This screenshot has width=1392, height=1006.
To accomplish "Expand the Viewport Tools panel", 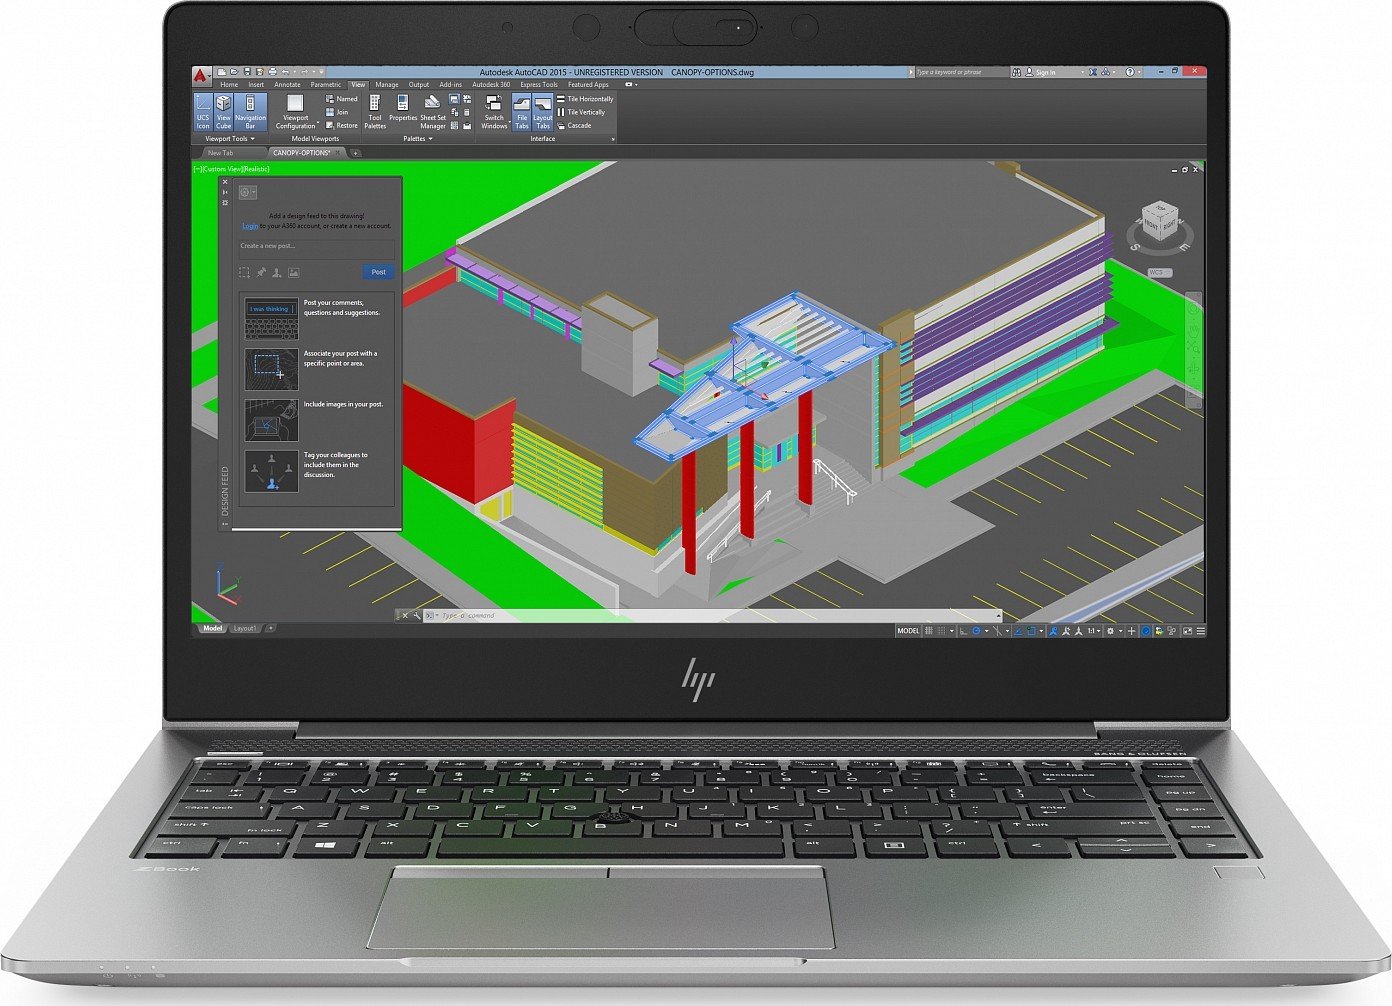I will pos(230,138).
